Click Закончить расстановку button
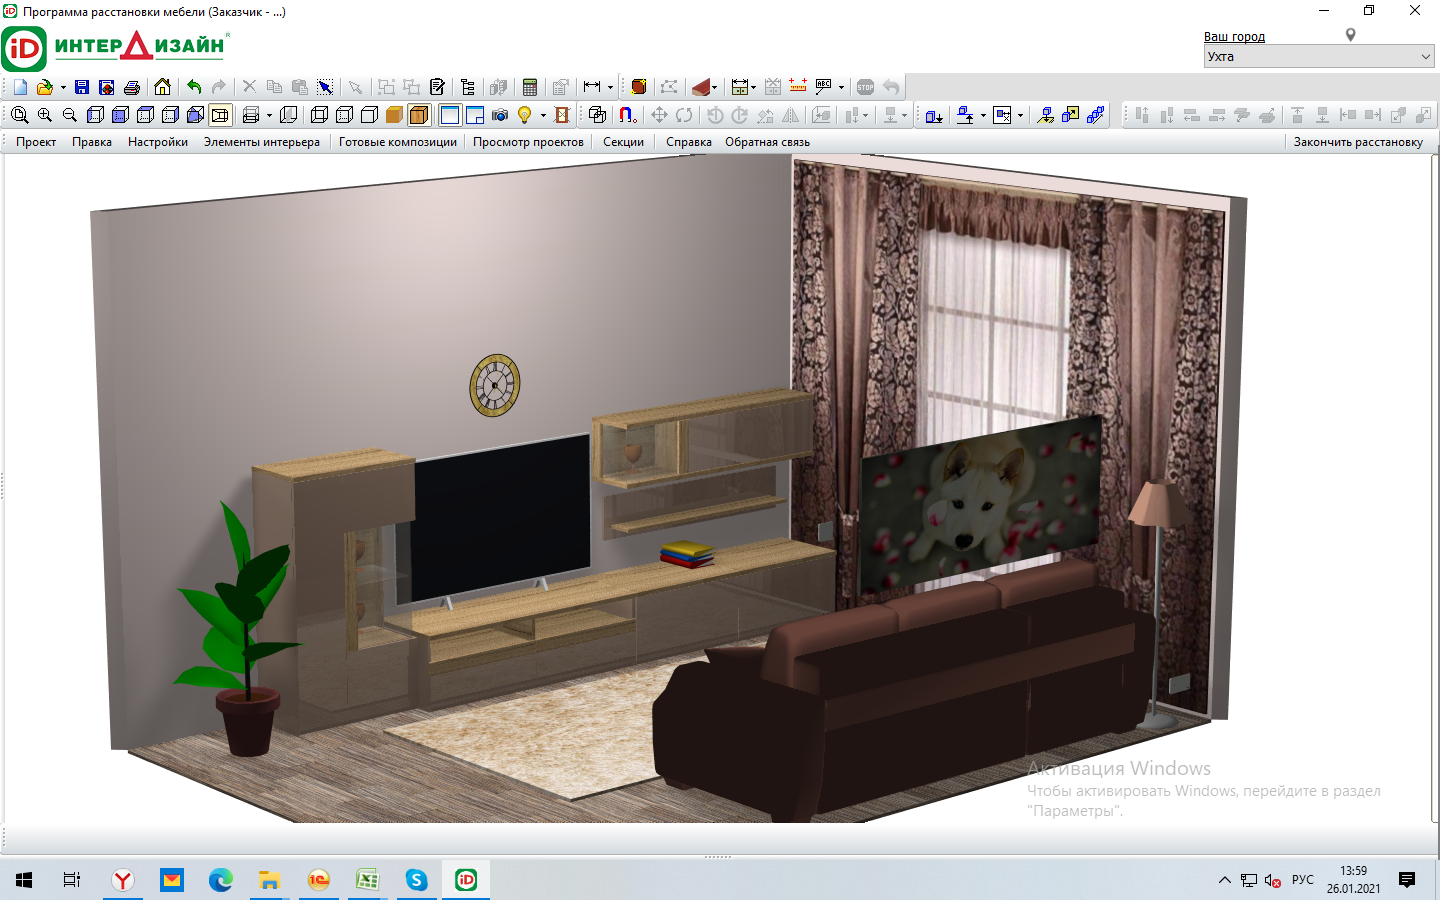 tap(1358, 142)
